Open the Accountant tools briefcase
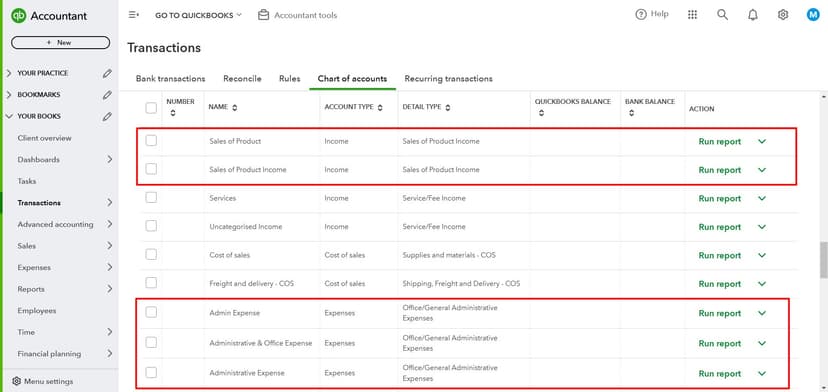Viewport: 828px width, 392px height. click(264, 15)
